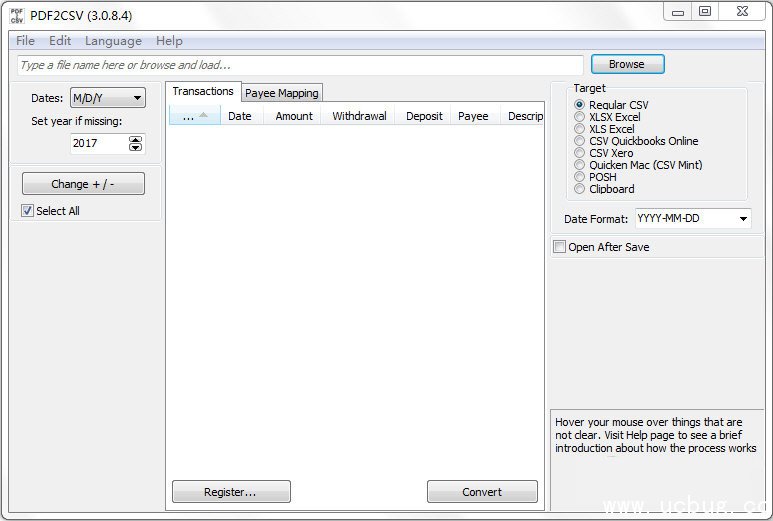Open the File menu

click(x=25, y=41)
